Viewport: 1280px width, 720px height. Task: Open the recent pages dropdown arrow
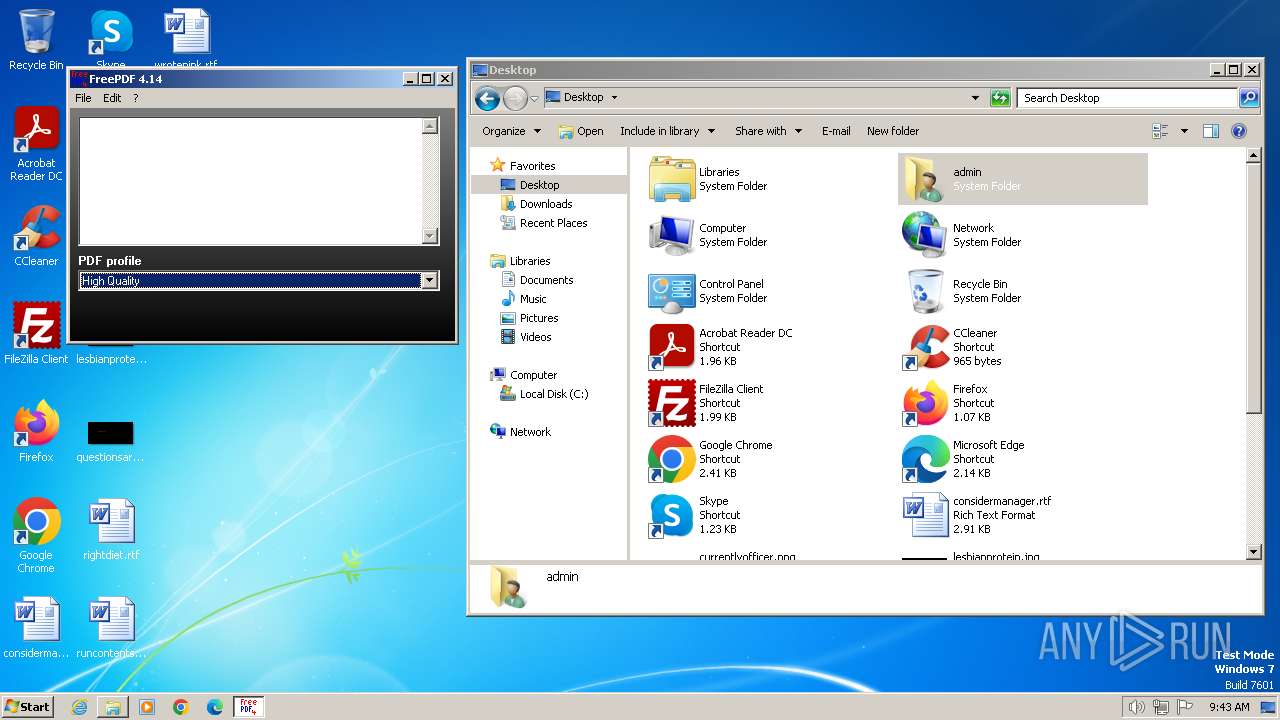(535, 98)
